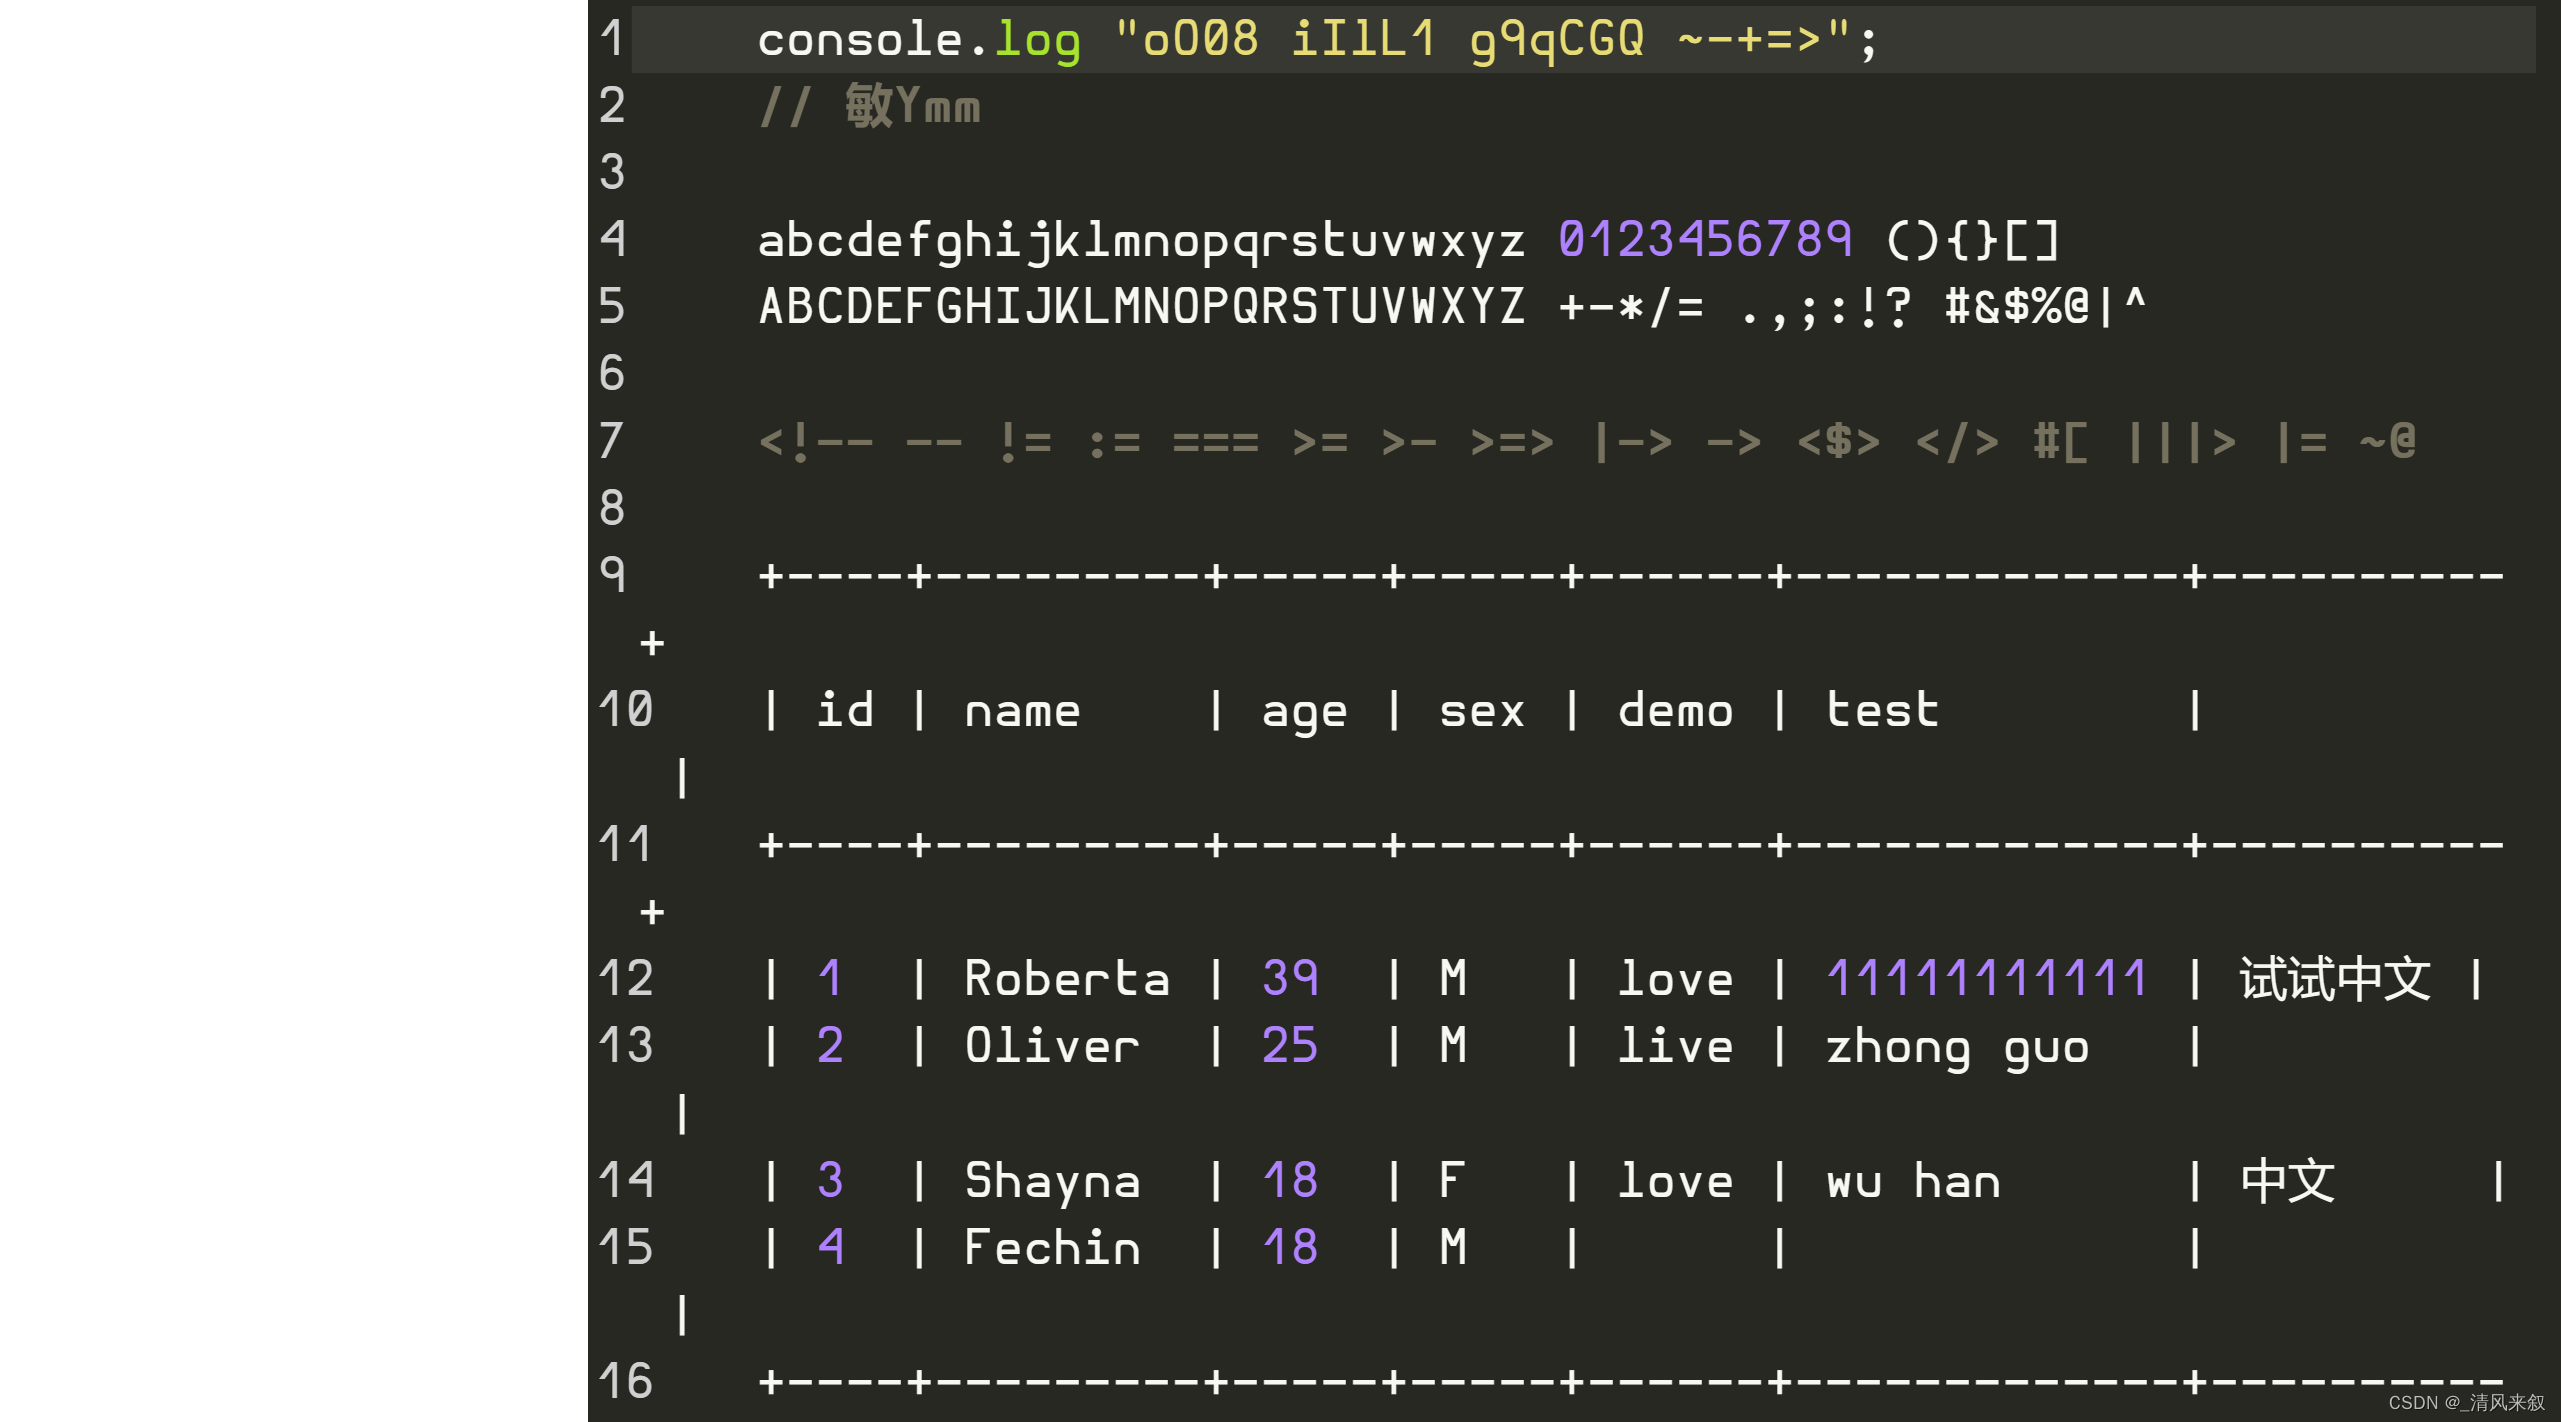Click the 'age' table header

click(x=1304, y=715)
